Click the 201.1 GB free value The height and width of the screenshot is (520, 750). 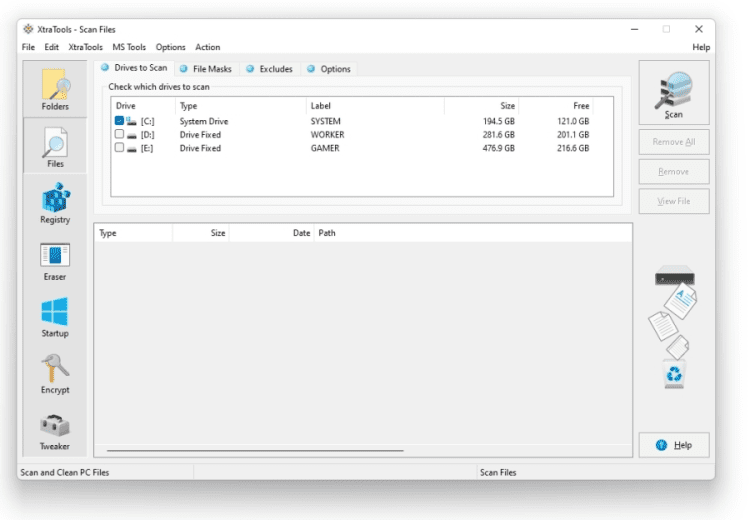click(573, 135)
